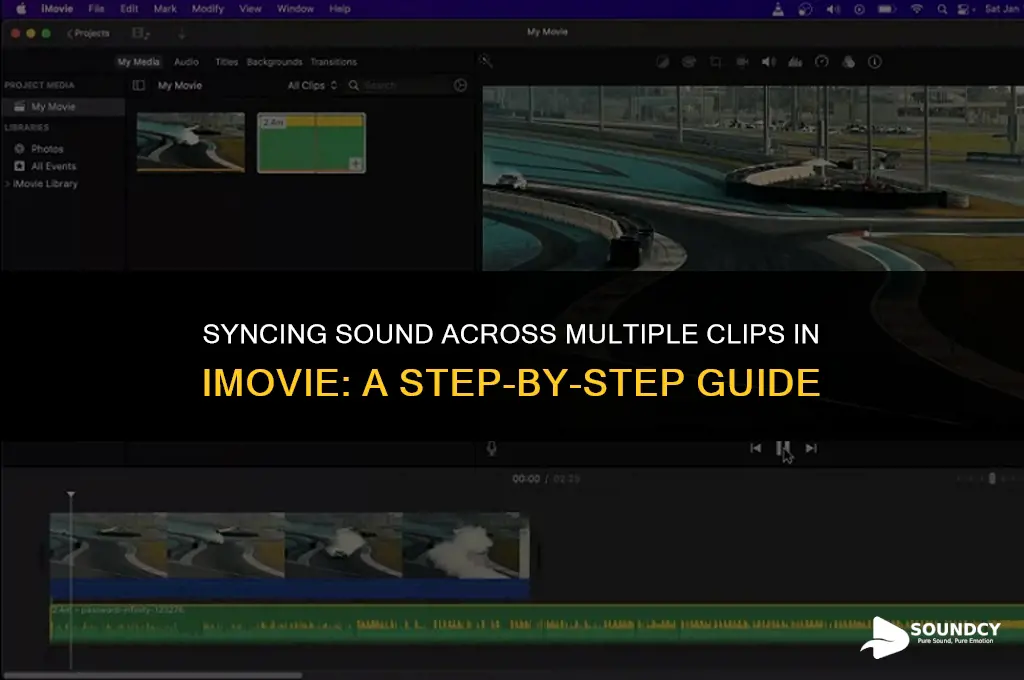Click the plus button on green clip
1024x680 pixels.
point(356,164)
